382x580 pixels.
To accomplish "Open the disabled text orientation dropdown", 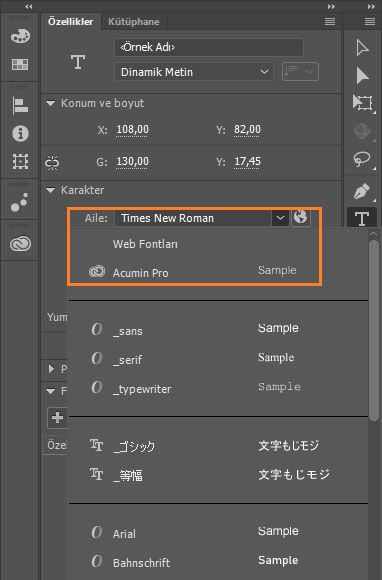I will (x=300, y=71).
